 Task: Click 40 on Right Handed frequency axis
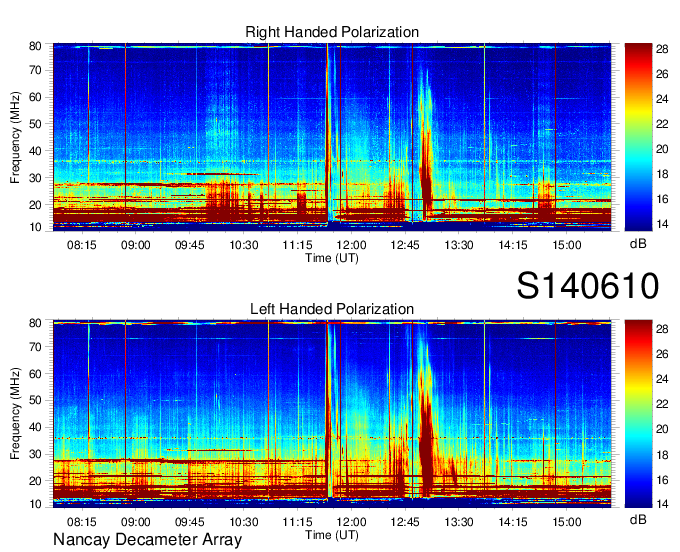[35, 151]
